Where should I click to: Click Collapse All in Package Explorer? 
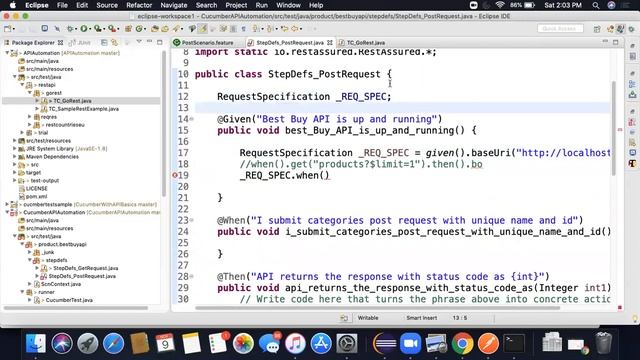tap(104, 42)
